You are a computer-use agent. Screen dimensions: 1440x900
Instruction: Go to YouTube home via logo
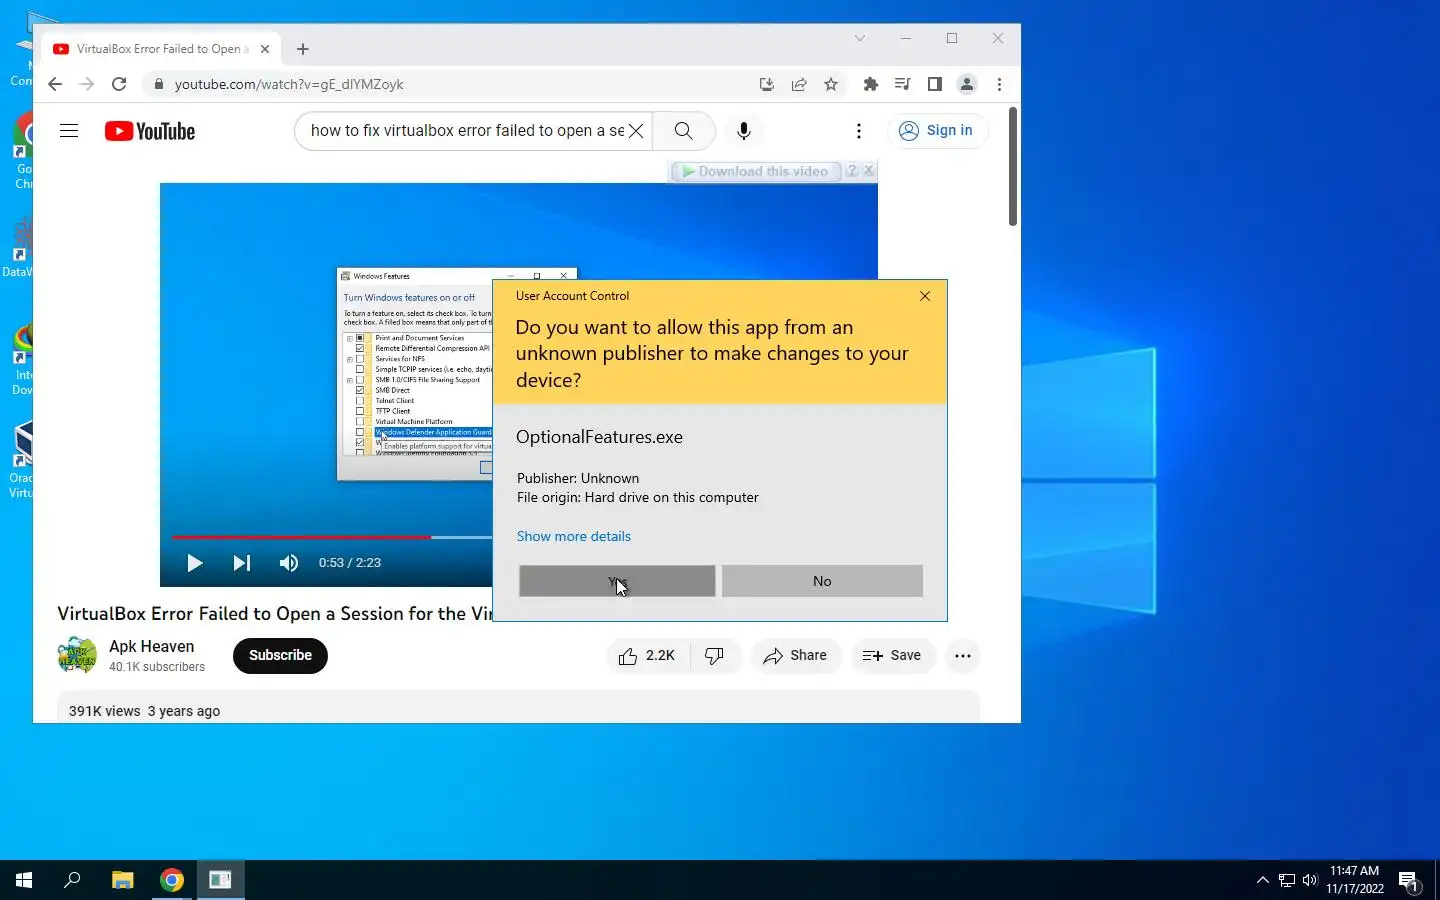click(150, 131)
